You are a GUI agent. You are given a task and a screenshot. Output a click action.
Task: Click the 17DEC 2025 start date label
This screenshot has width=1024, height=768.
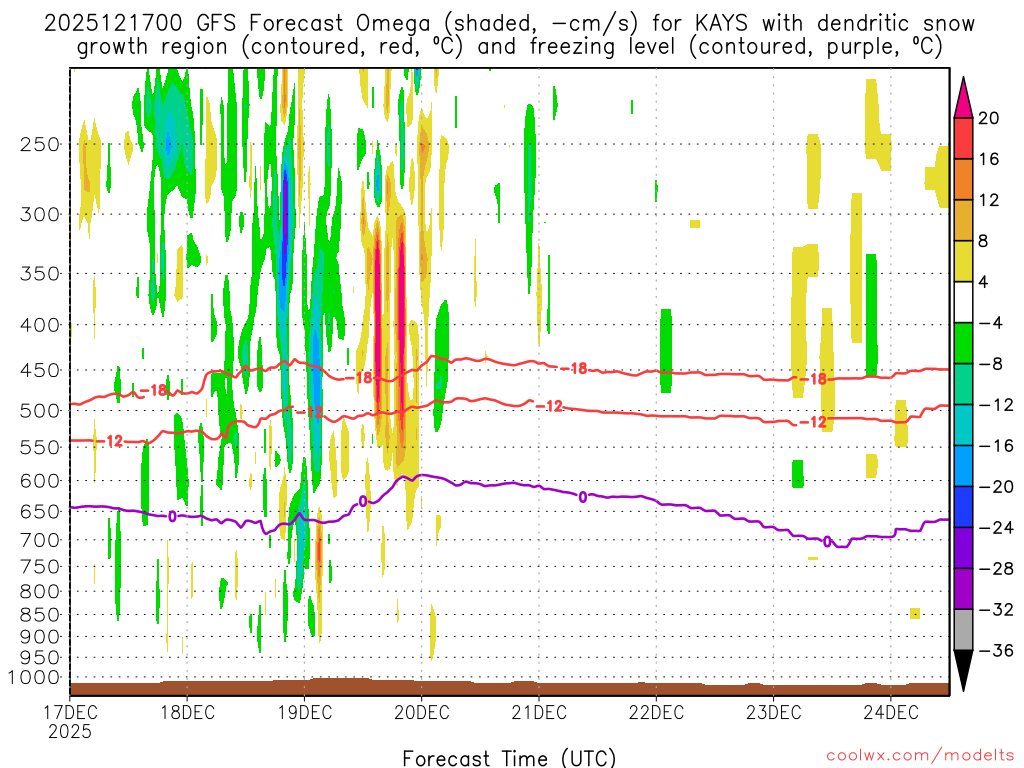pyautogui.click(x=68, y=722)
